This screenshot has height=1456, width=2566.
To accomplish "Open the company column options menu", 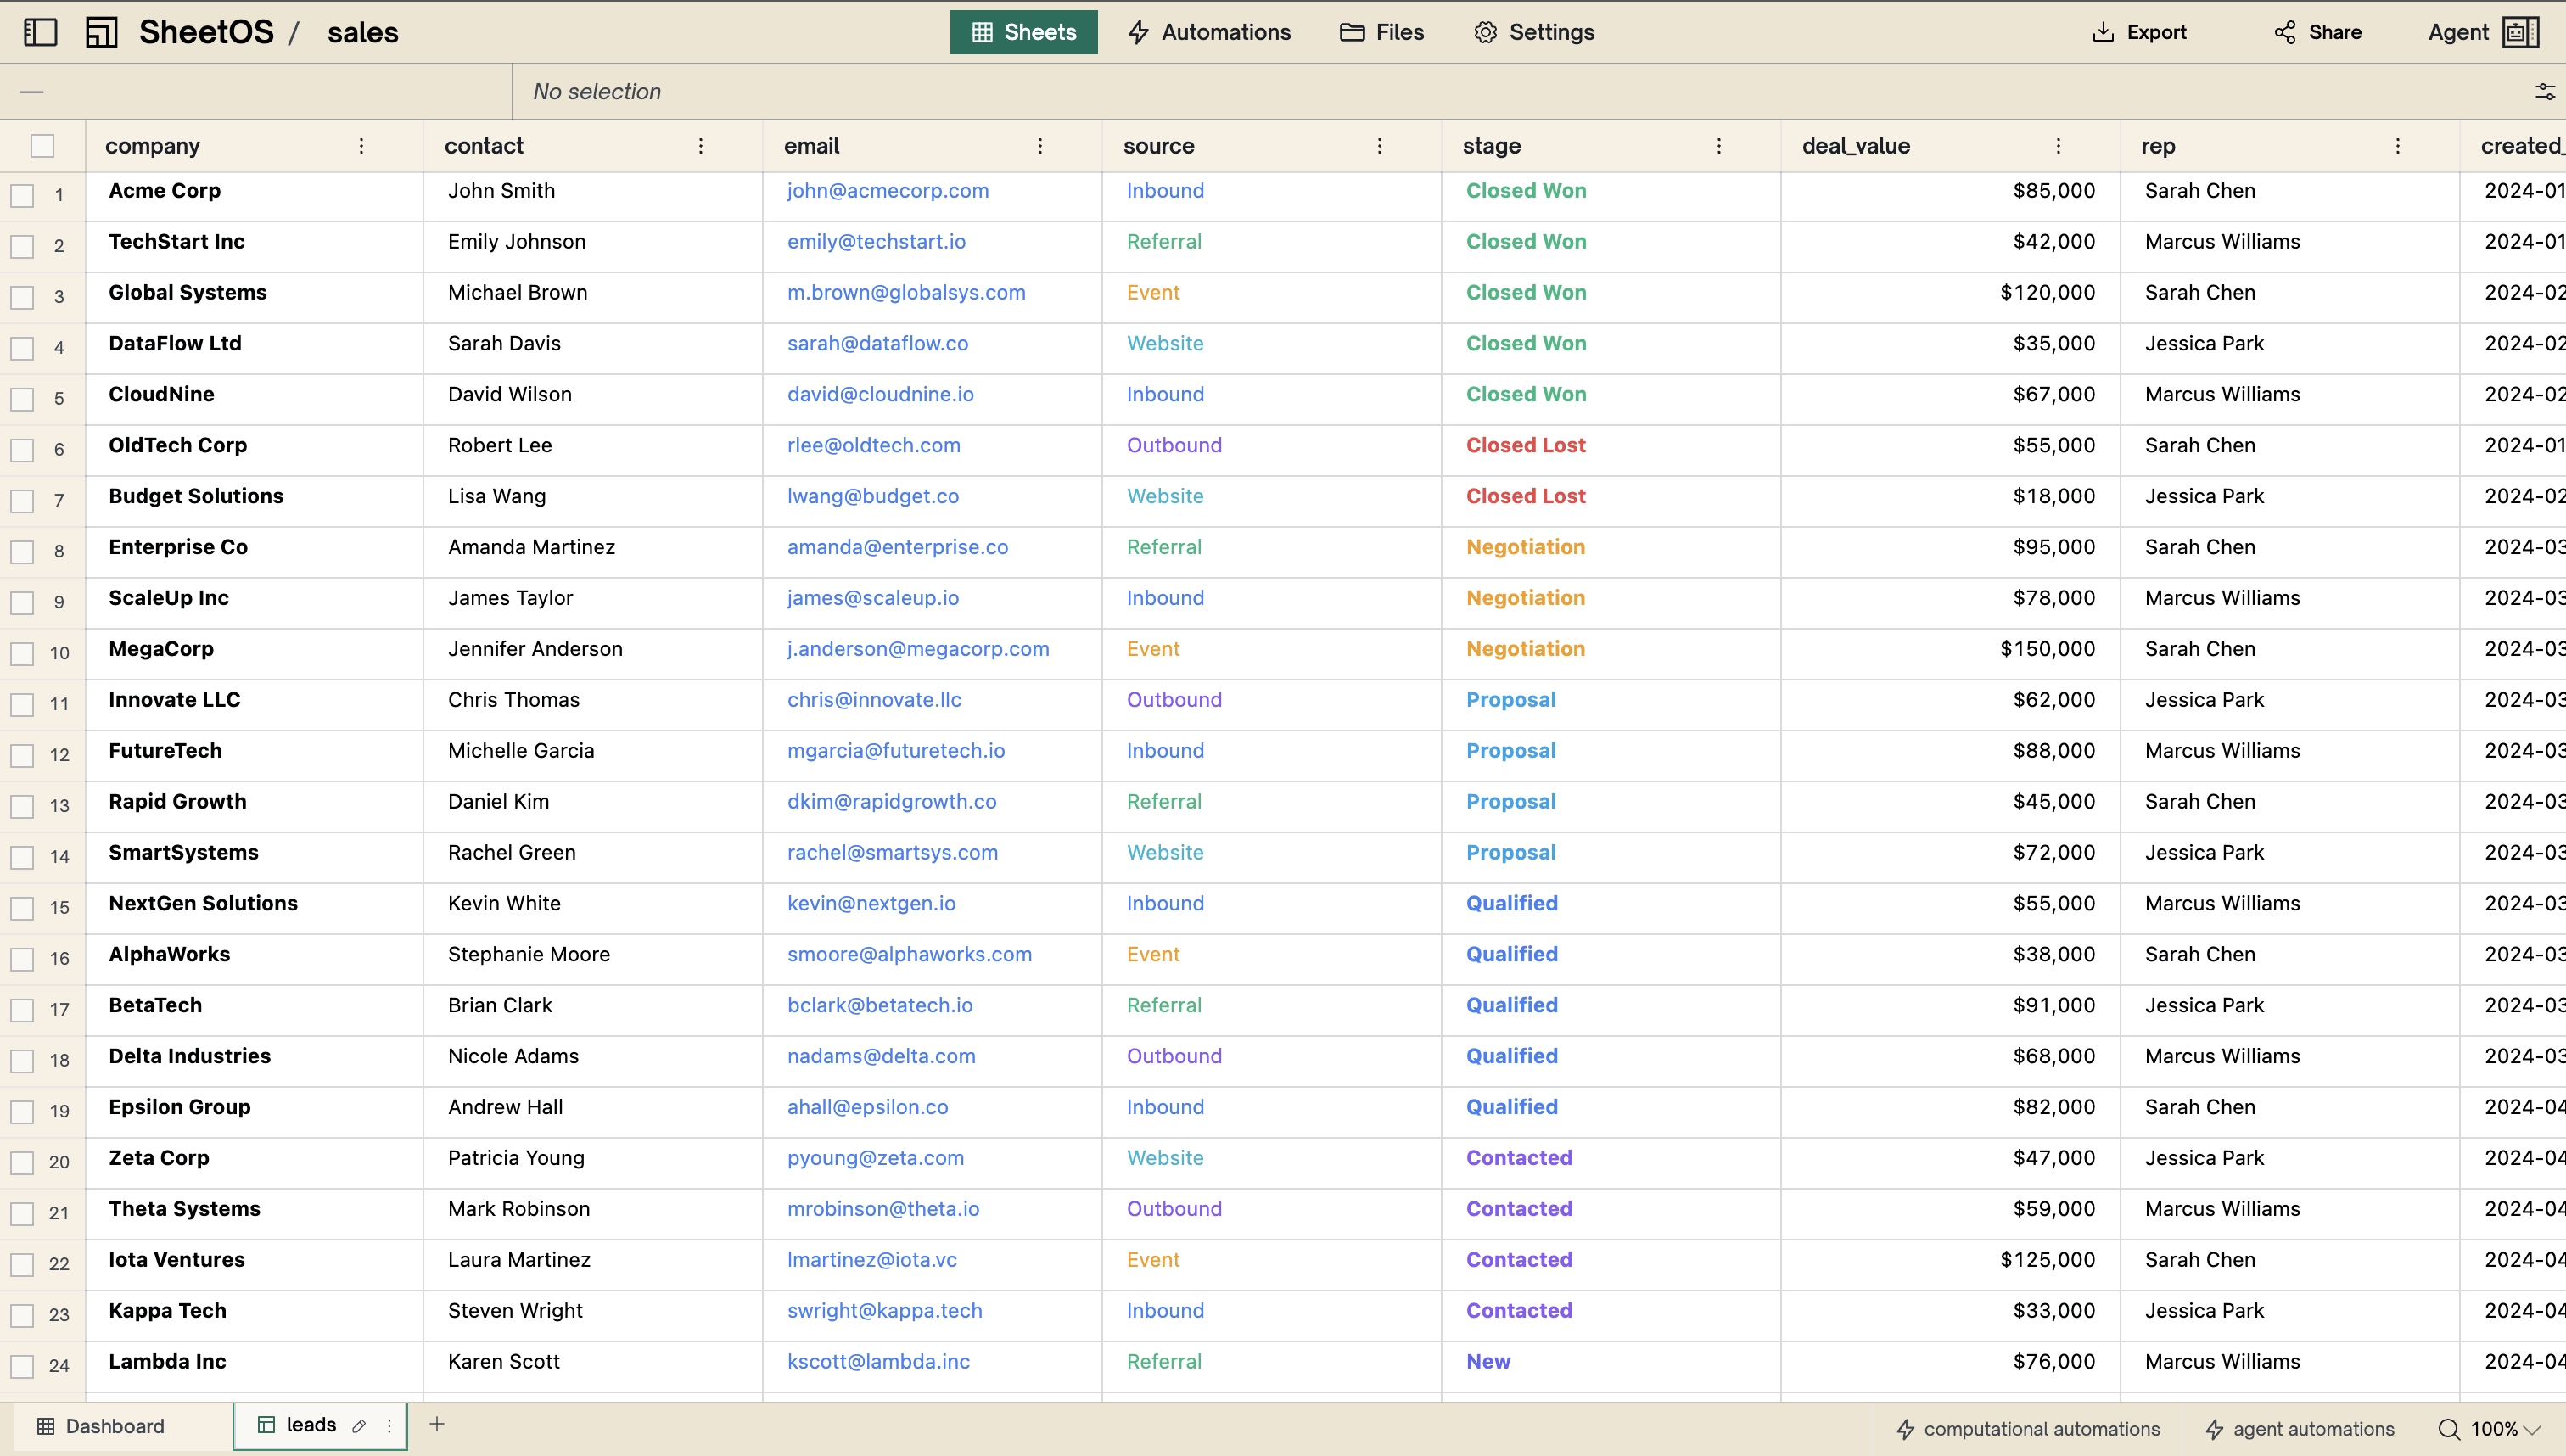I will coord(361,145).
